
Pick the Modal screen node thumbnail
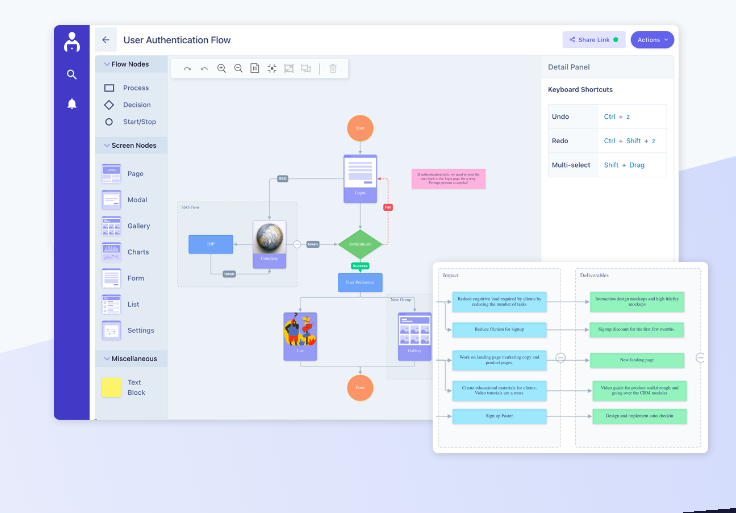point(111,200)
